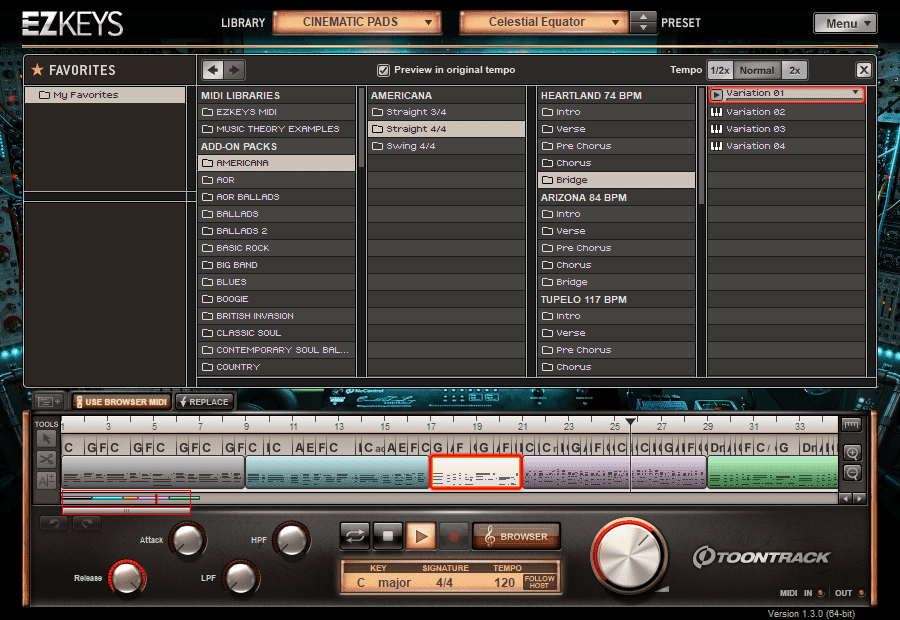
Task: Click the LPF knob
Action: (240, 578)
